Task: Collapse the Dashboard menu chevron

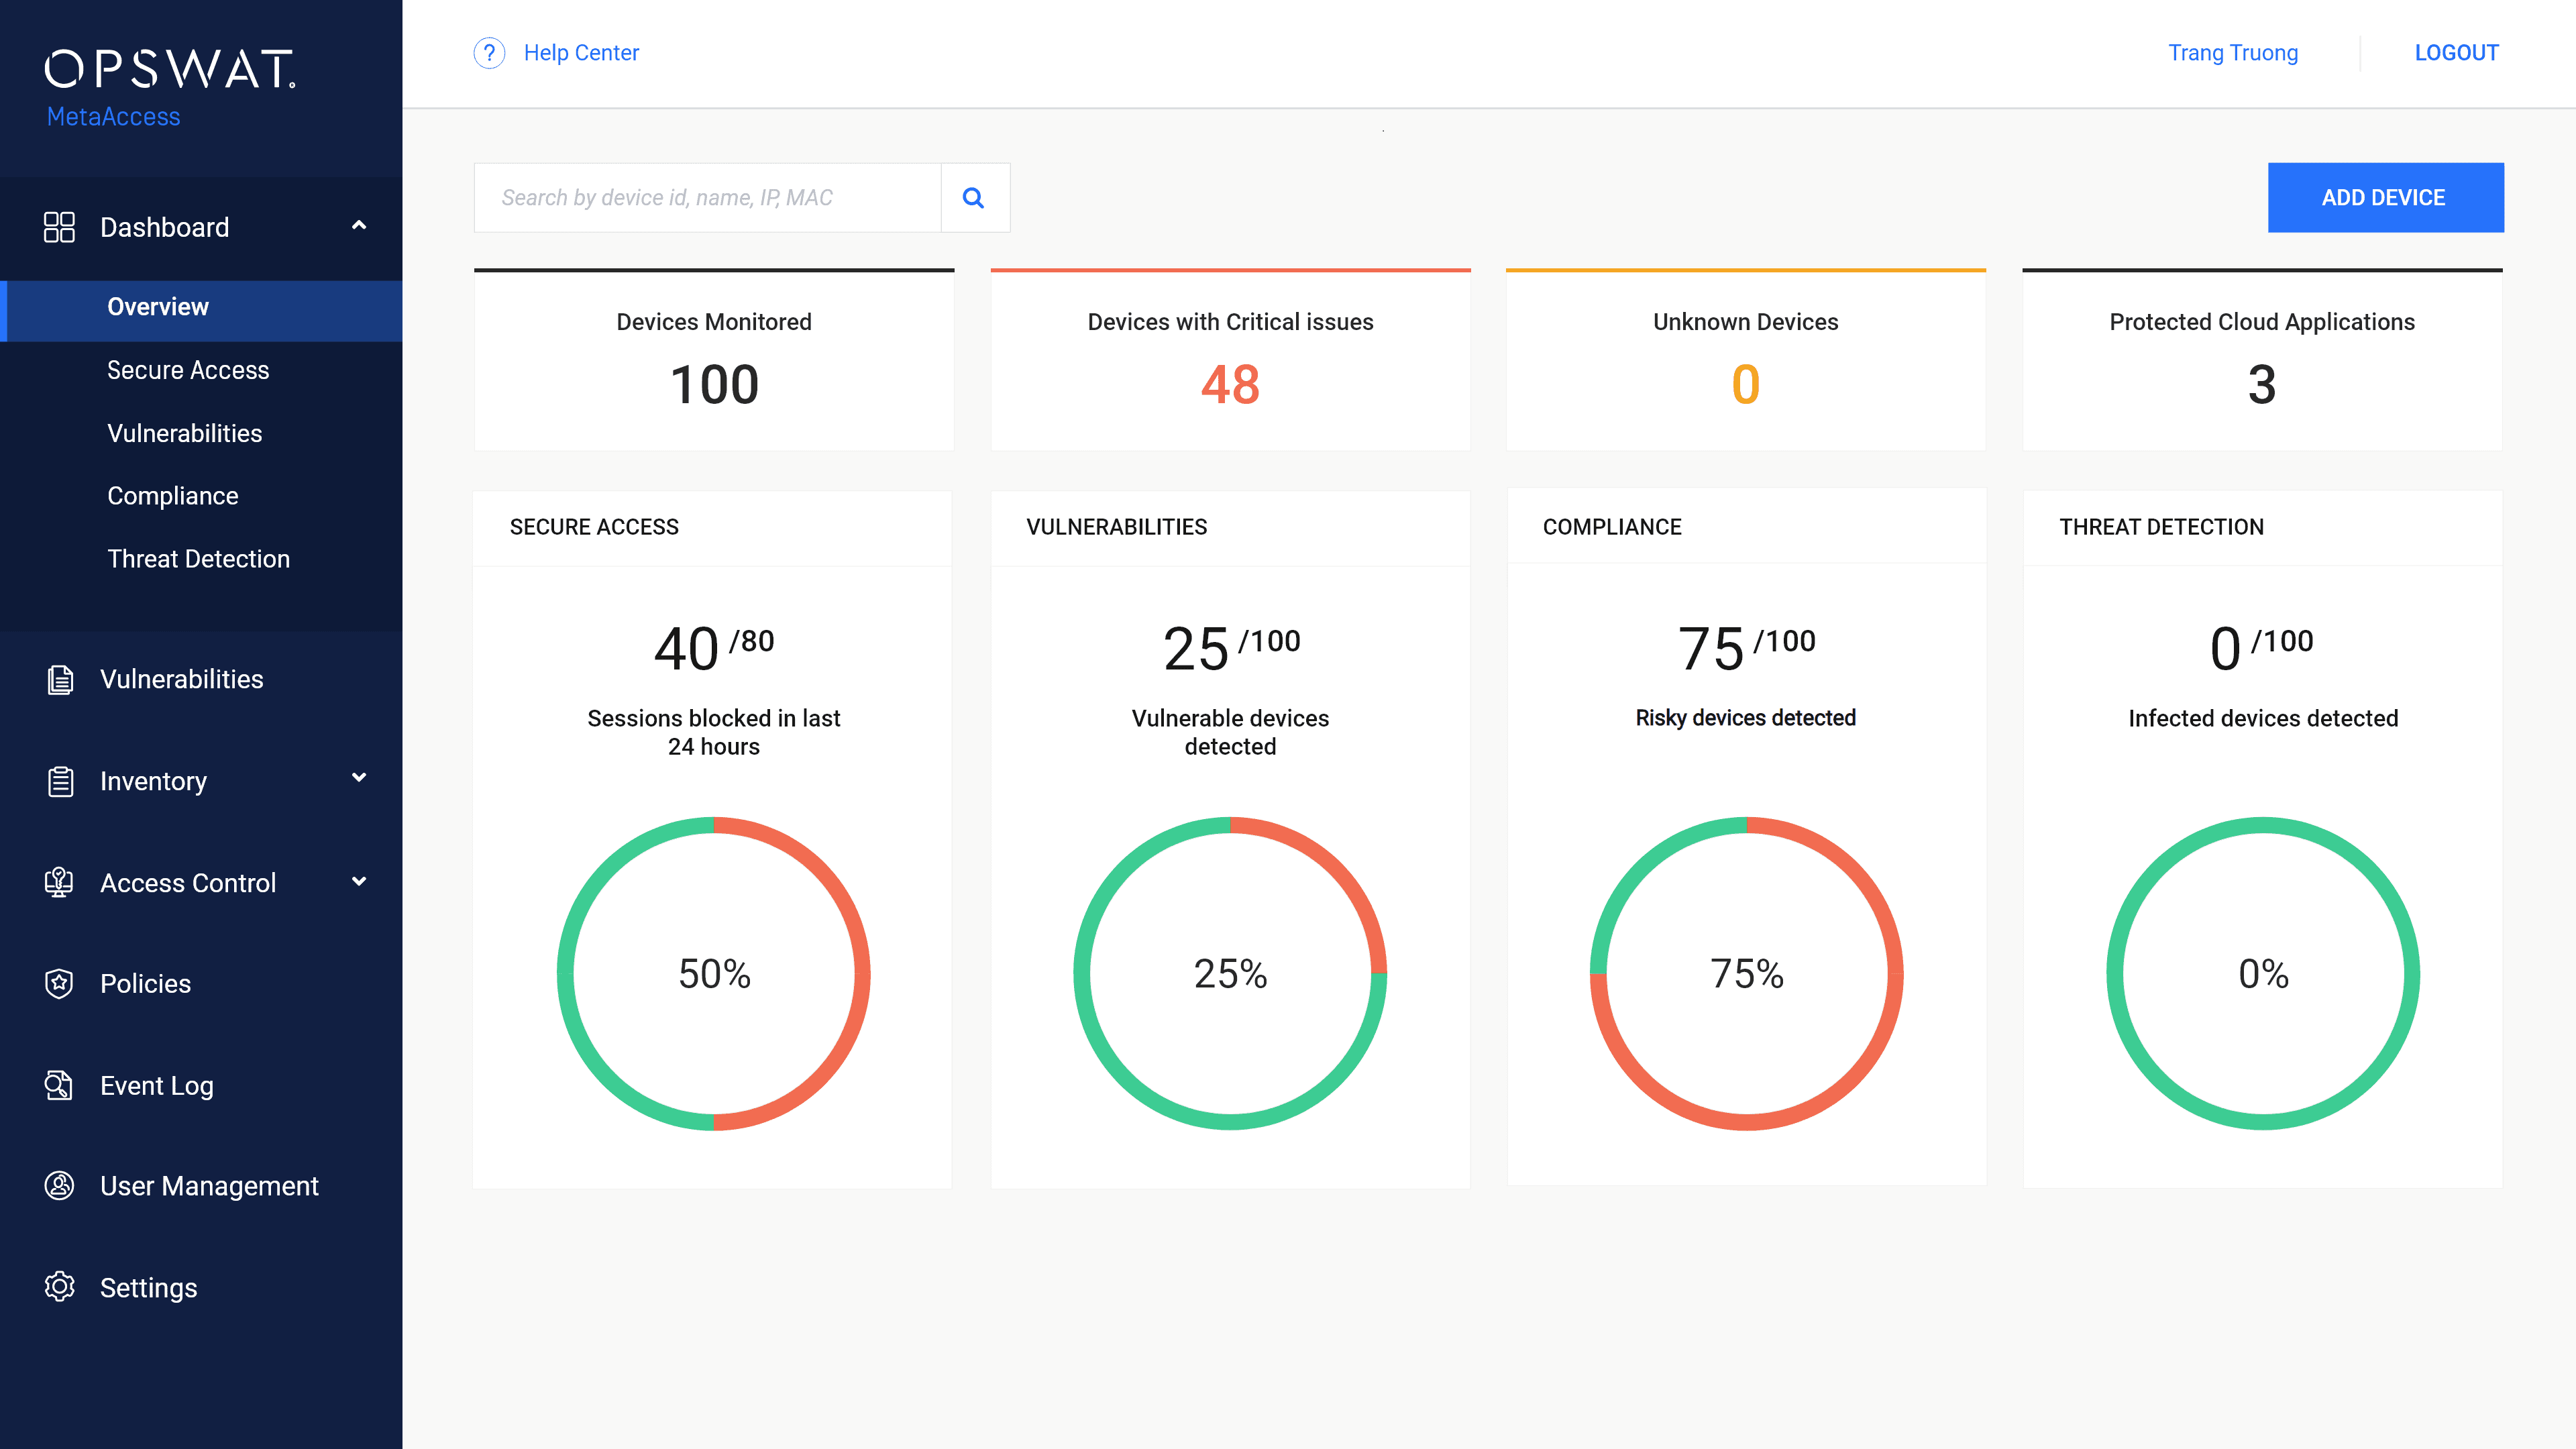Action: pyautogui.click(x=359, y=226)
